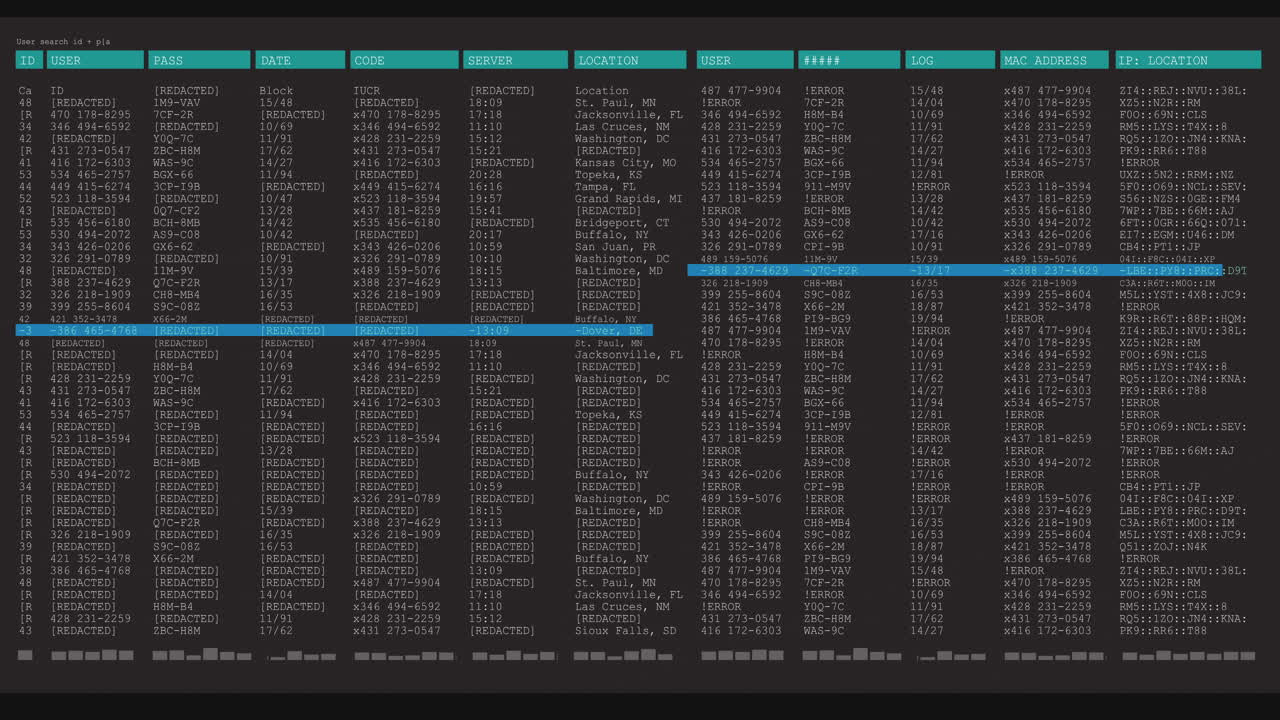This screenshot has height=720, width=1280.
Task: Click the small square indicator at bottom left
Action: pos(24,656)
